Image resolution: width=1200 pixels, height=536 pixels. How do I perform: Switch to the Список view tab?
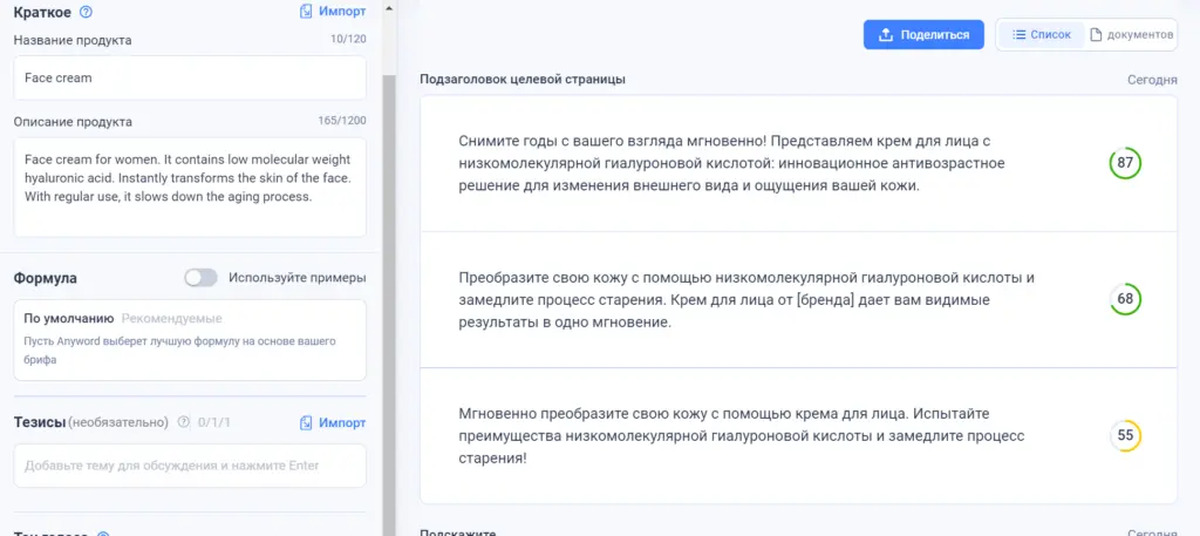(x=1041, y=34)
